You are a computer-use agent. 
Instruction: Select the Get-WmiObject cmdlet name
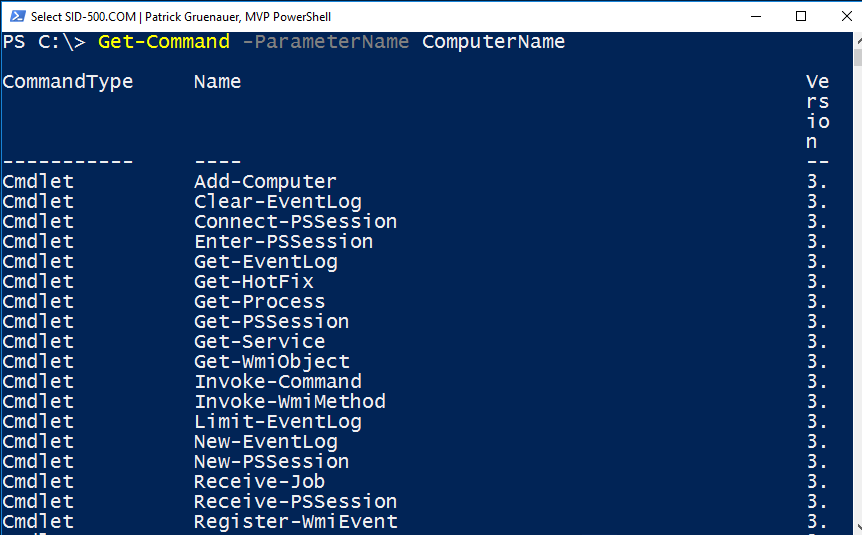point(271,362)
